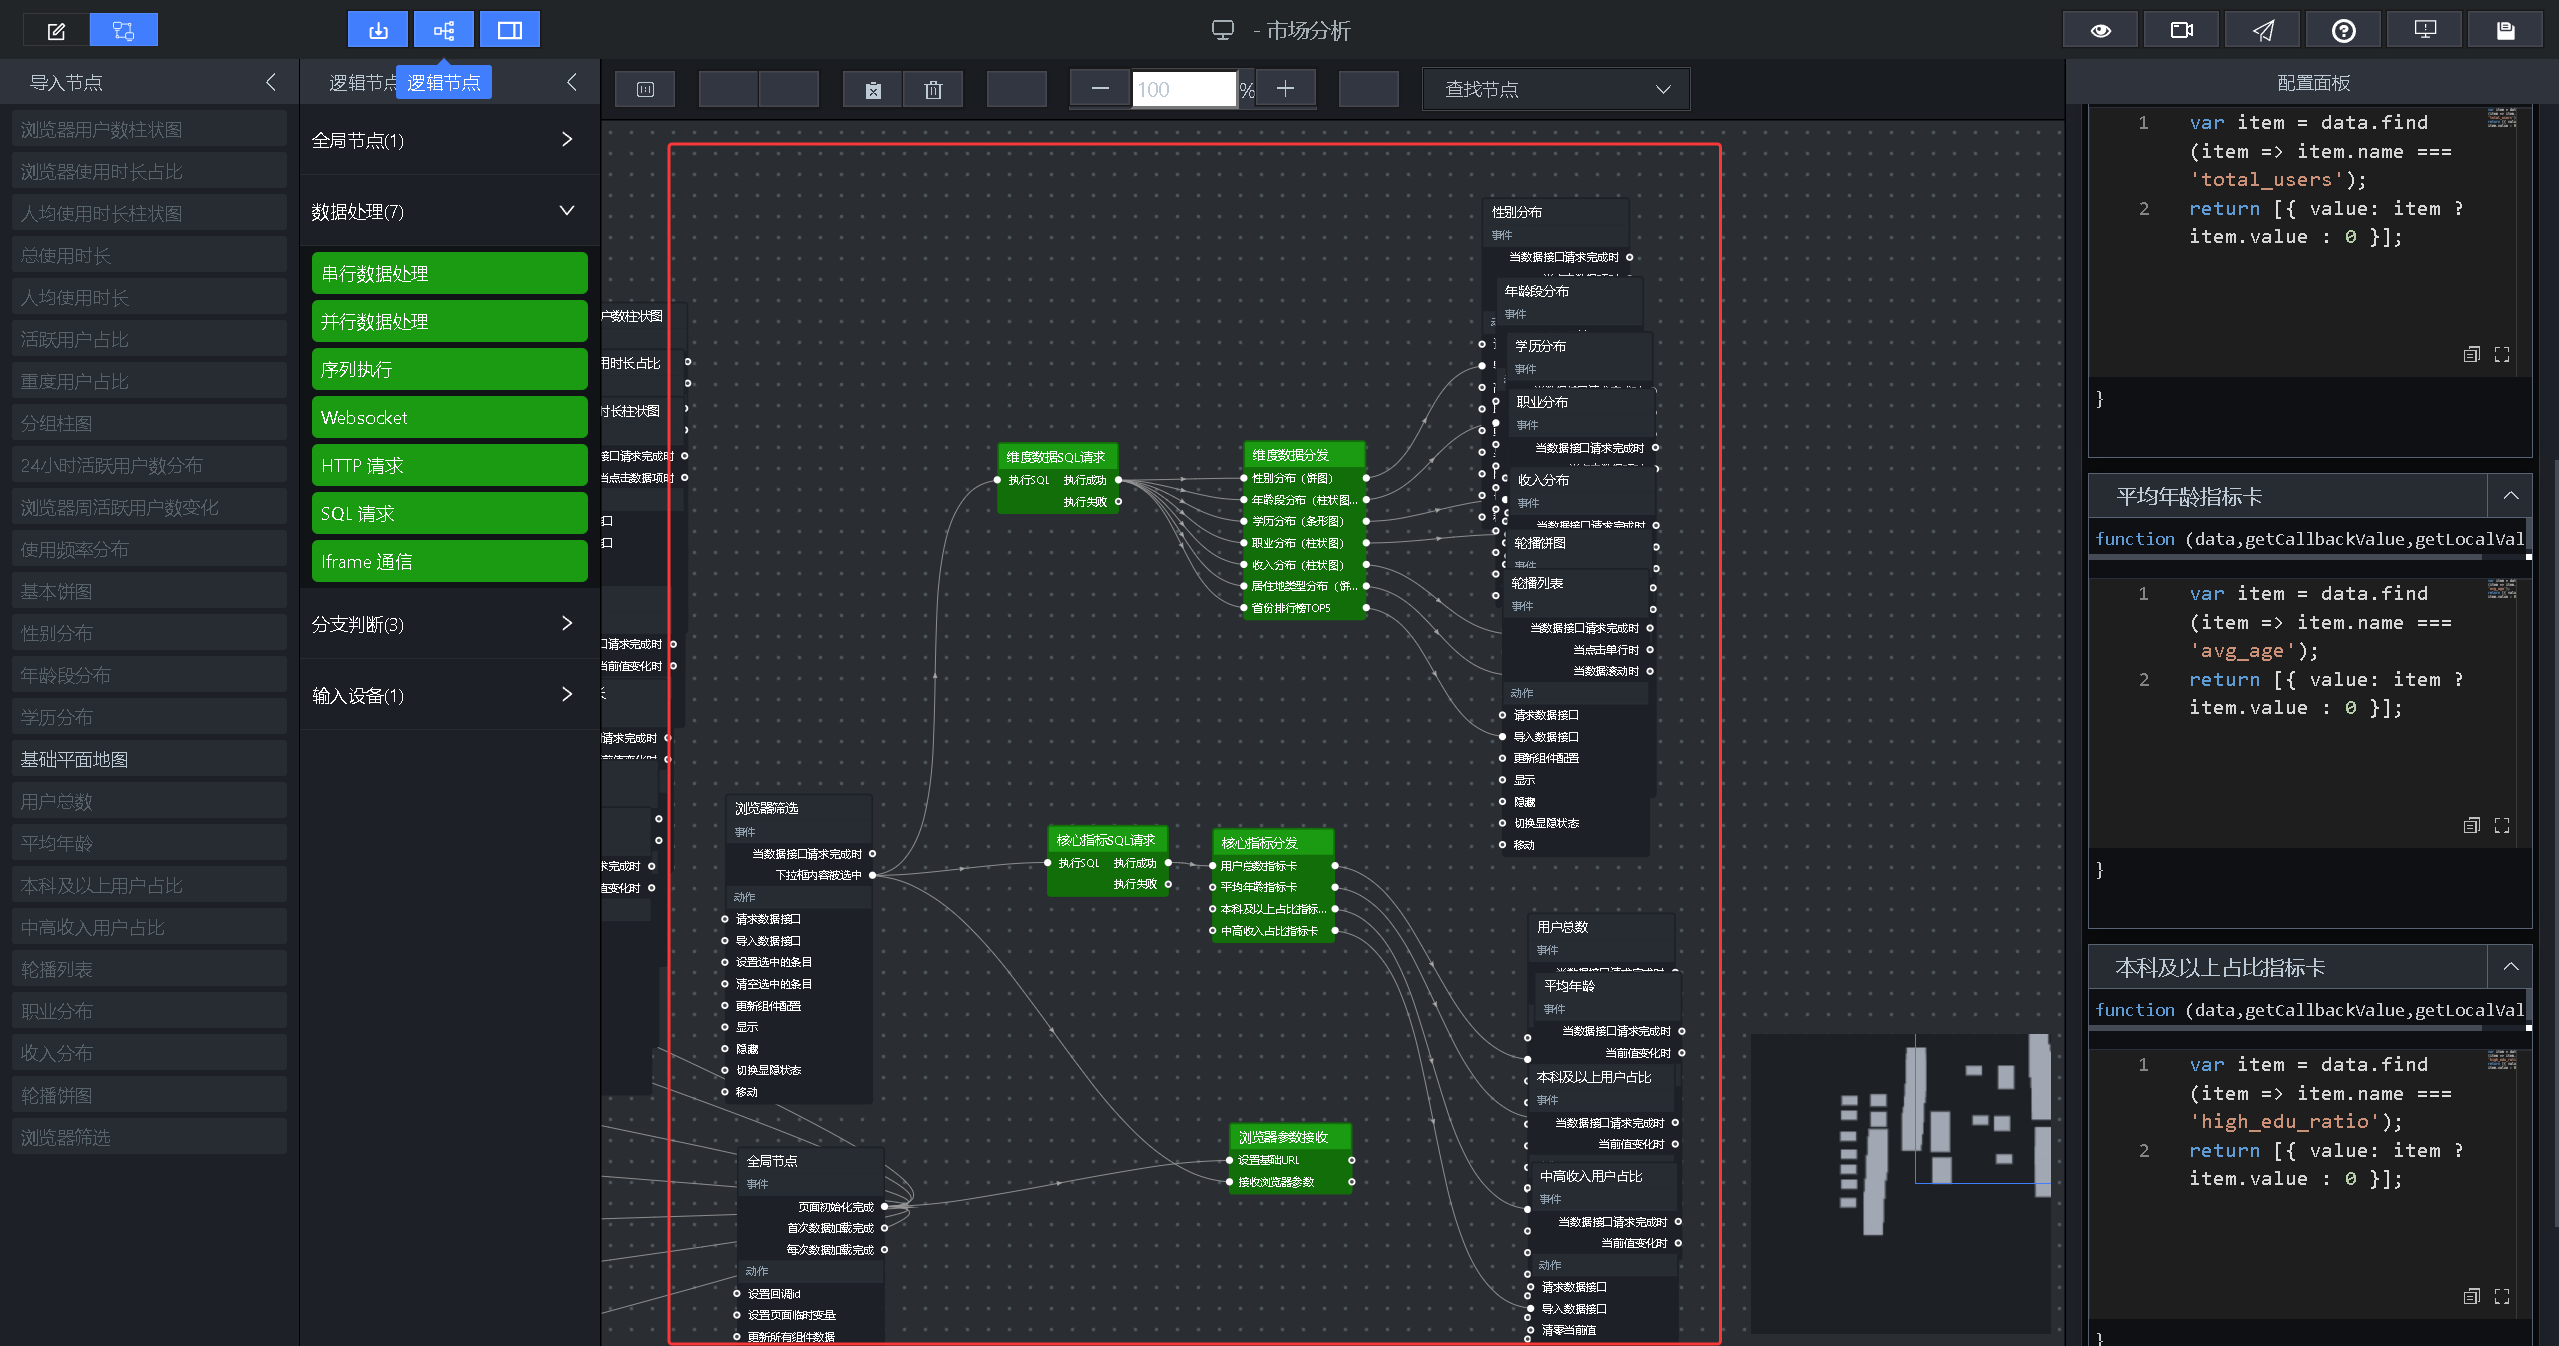The height and width of the screenshot is (1346, 2559).
Task: Expand avg_age code editor to fullscreen
Action: [x=2502, y=825]
